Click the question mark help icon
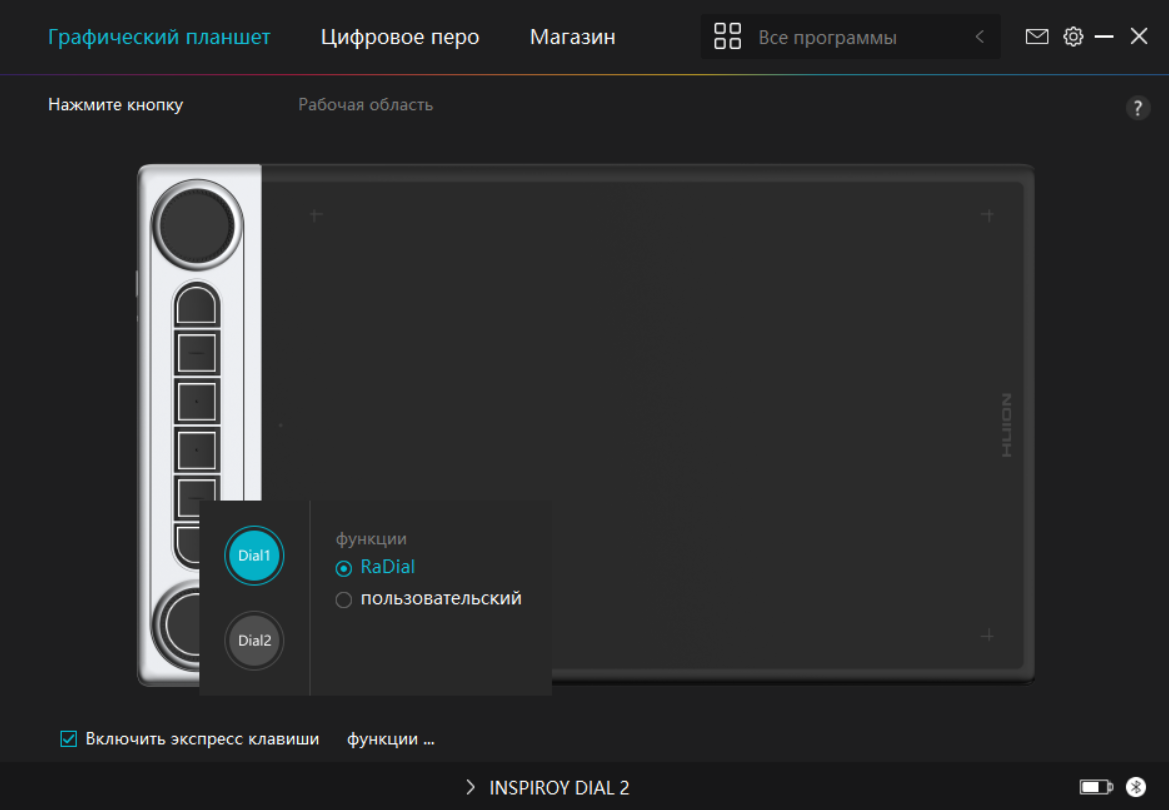 pyautogui.click(x=1138, y=109)
